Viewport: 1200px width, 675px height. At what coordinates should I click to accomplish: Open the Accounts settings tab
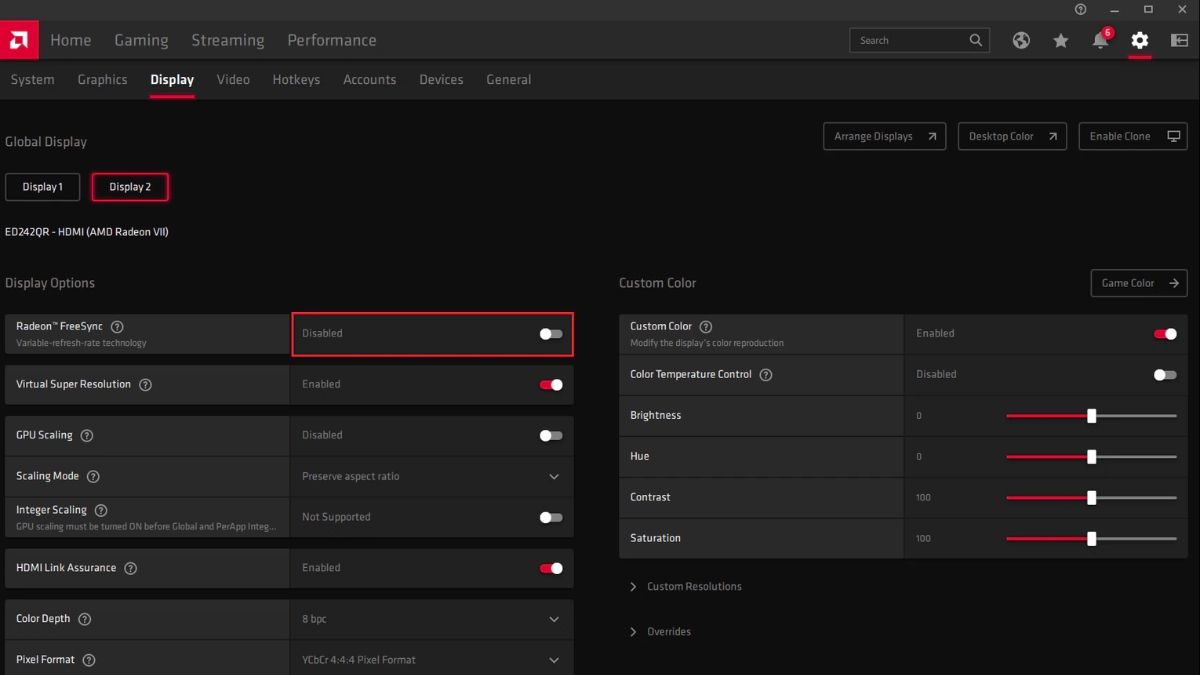(370, 80)
